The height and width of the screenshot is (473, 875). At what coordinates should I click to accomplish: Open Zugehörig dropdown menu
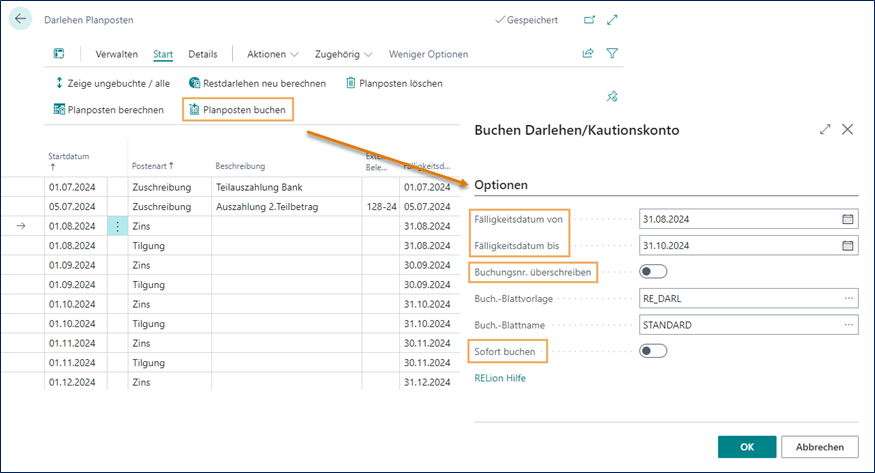click(x=343, y=54)
